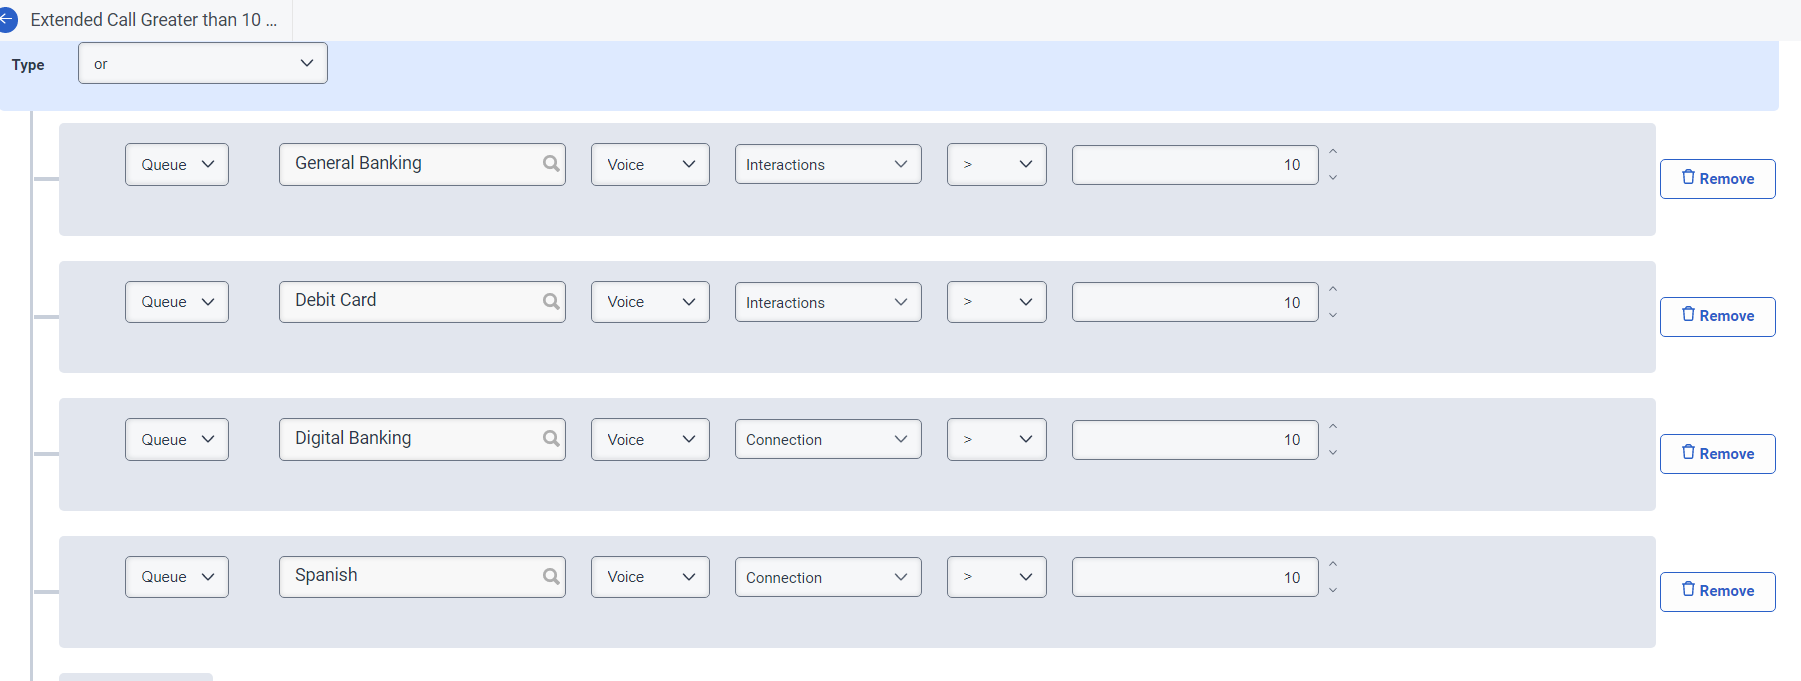Viewport: 1801px width, 681px height.
Task: Decrement the Debit Card threshold value
Action: pos(1333,315)
